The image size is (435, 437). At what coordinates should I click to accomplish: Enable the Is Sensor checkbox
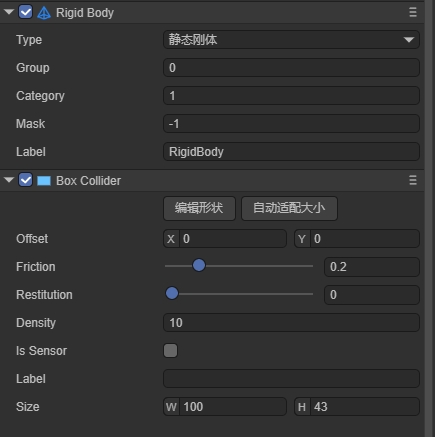pyautogui.click(x=170, y=351)
